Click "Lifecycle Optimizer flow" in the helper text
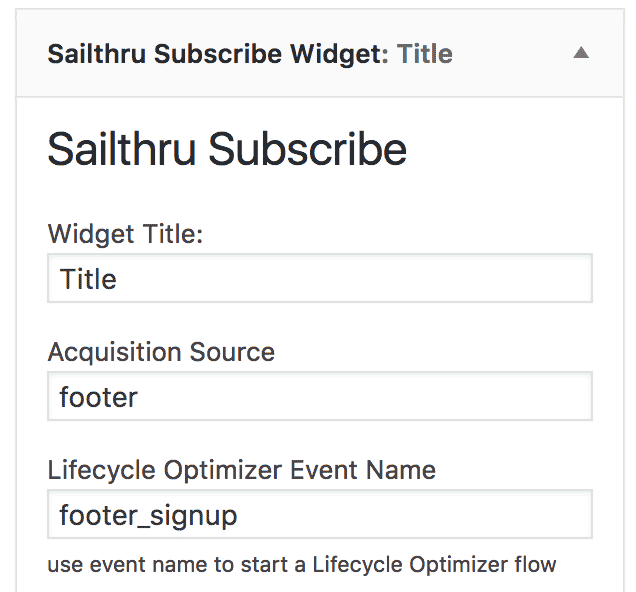636x592 pixels. coord(434,564)
